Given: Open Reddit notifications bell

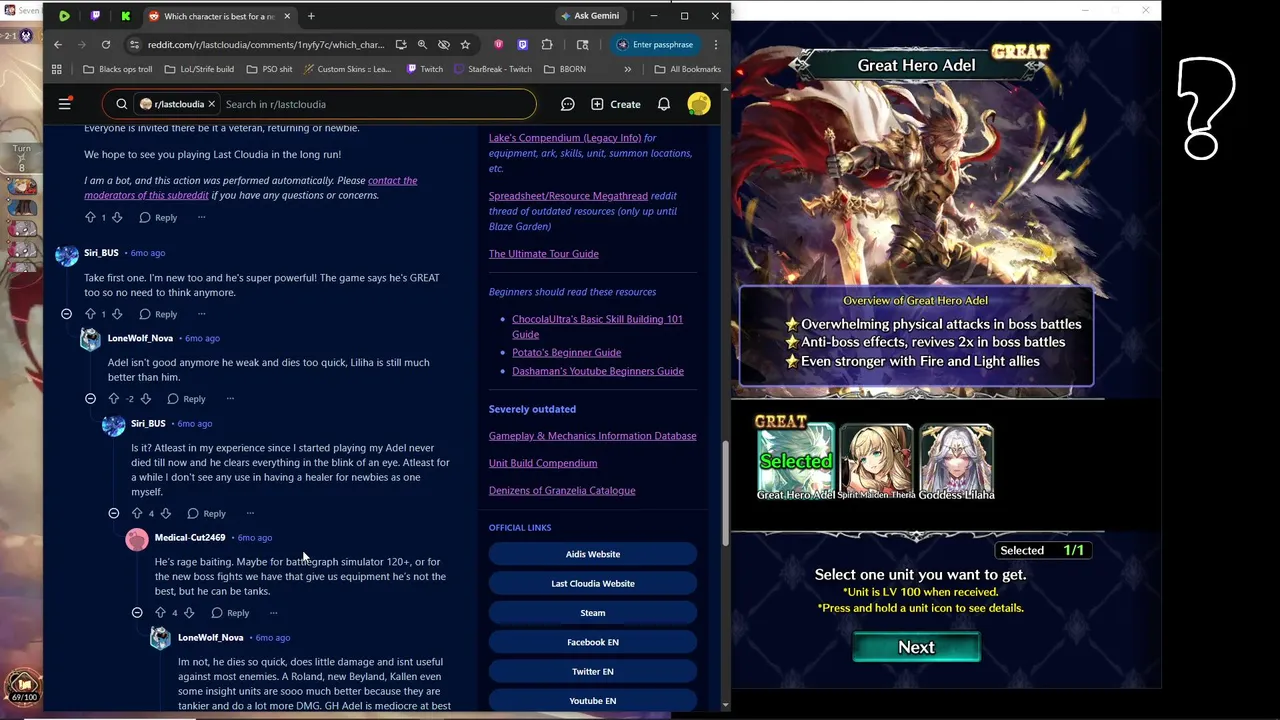Looking at the screenshot, I should pos(663,104).
